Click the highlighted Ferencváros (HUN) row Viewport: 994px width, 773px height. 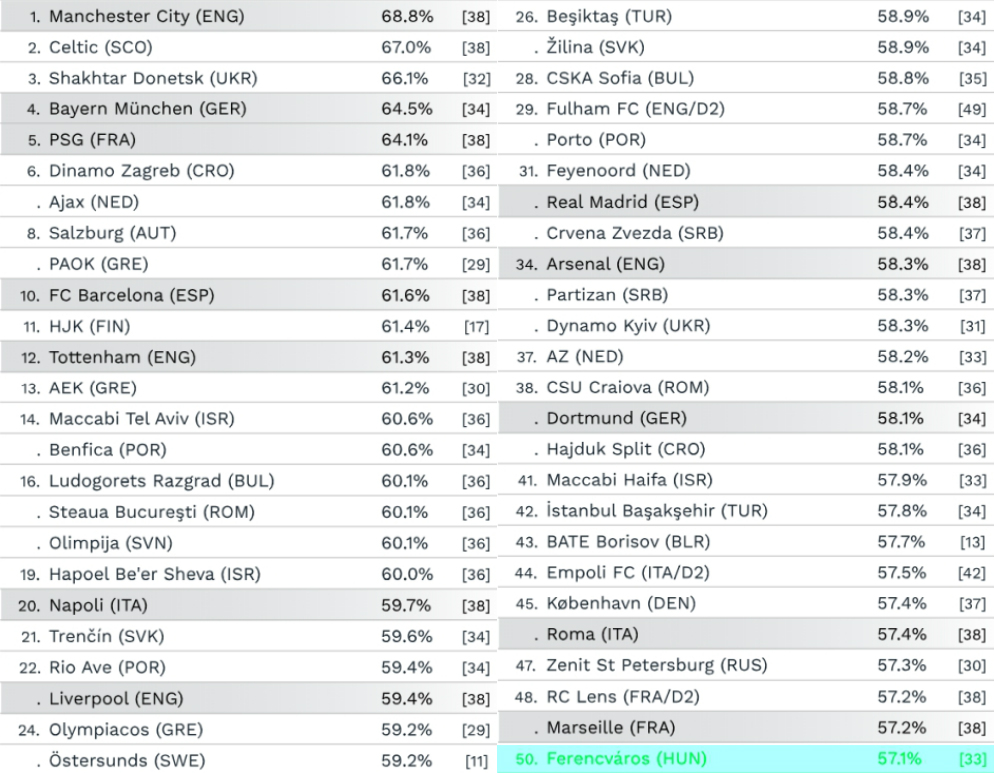click(746, 758)
